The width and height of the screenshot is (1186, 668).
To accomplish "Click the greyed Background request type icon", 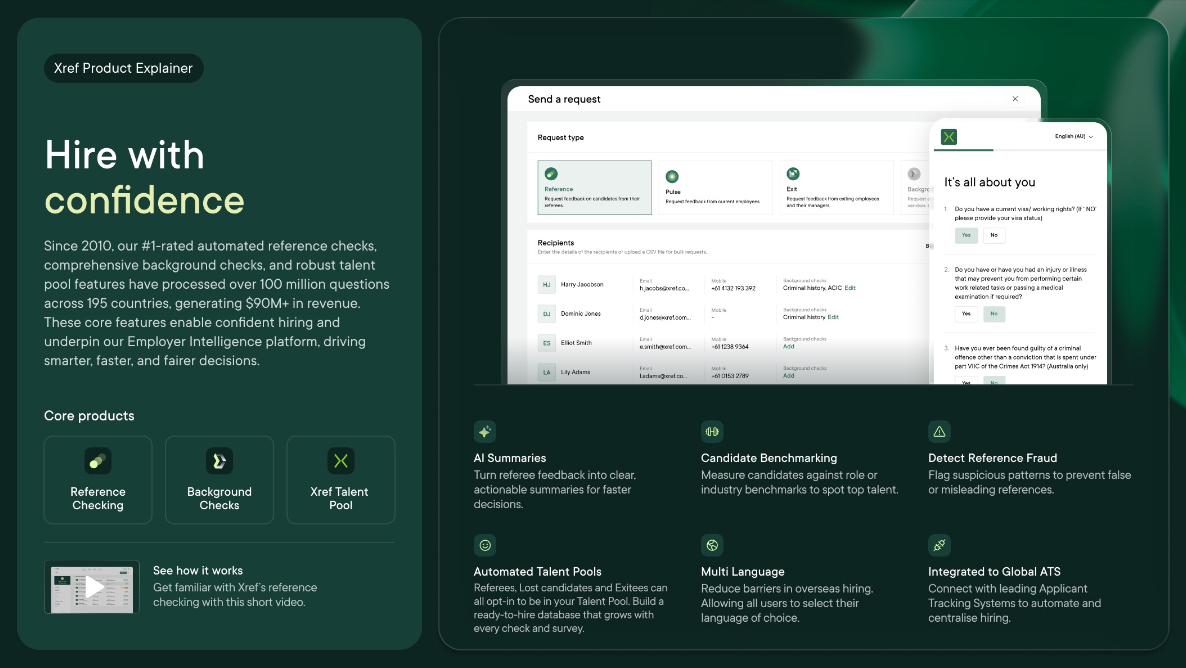I will click(x=914, y=174).
